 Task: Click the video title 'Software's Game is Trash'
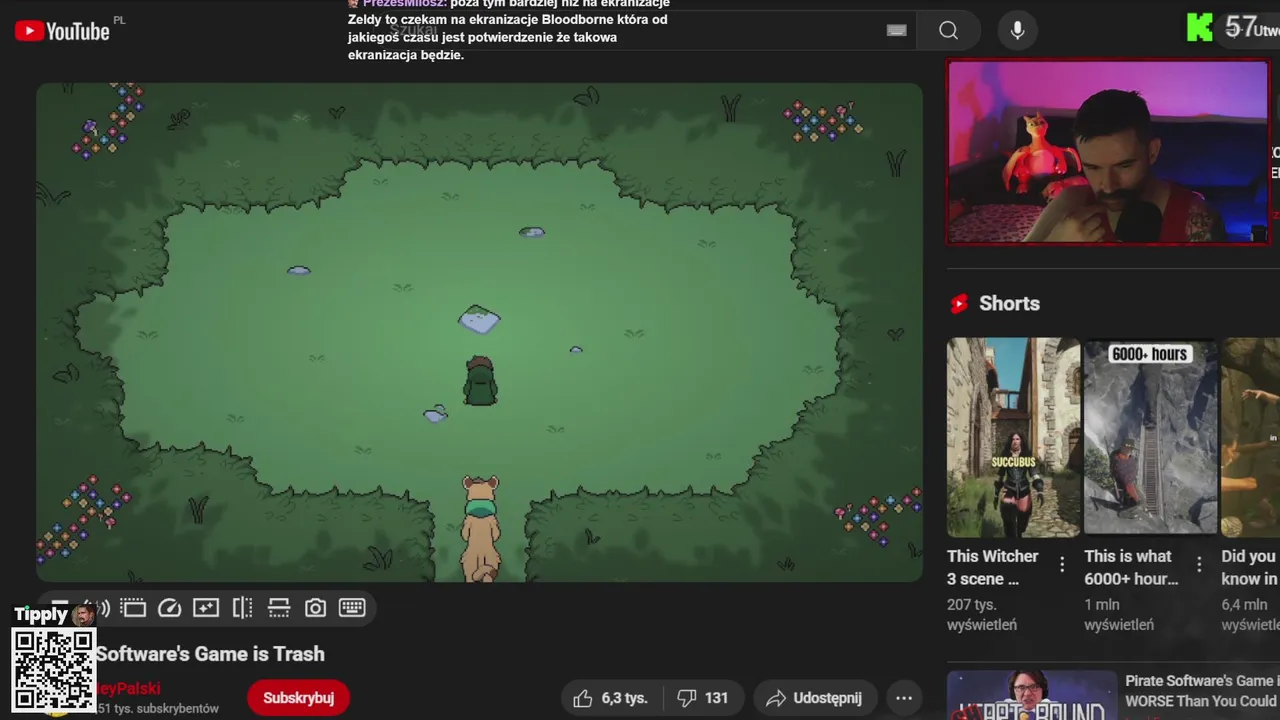click(210, 654)
